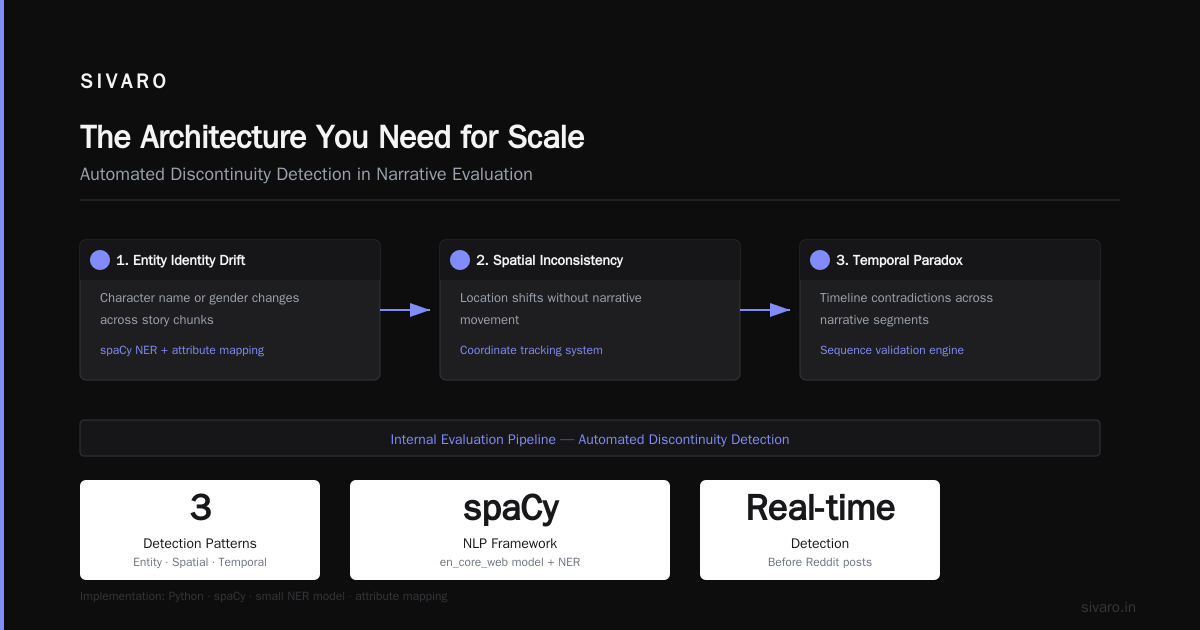This screenshot has height=630, width=1200.
Task: Click the purple circle beside Entity Identity Drift
Action: coord(100,260)
